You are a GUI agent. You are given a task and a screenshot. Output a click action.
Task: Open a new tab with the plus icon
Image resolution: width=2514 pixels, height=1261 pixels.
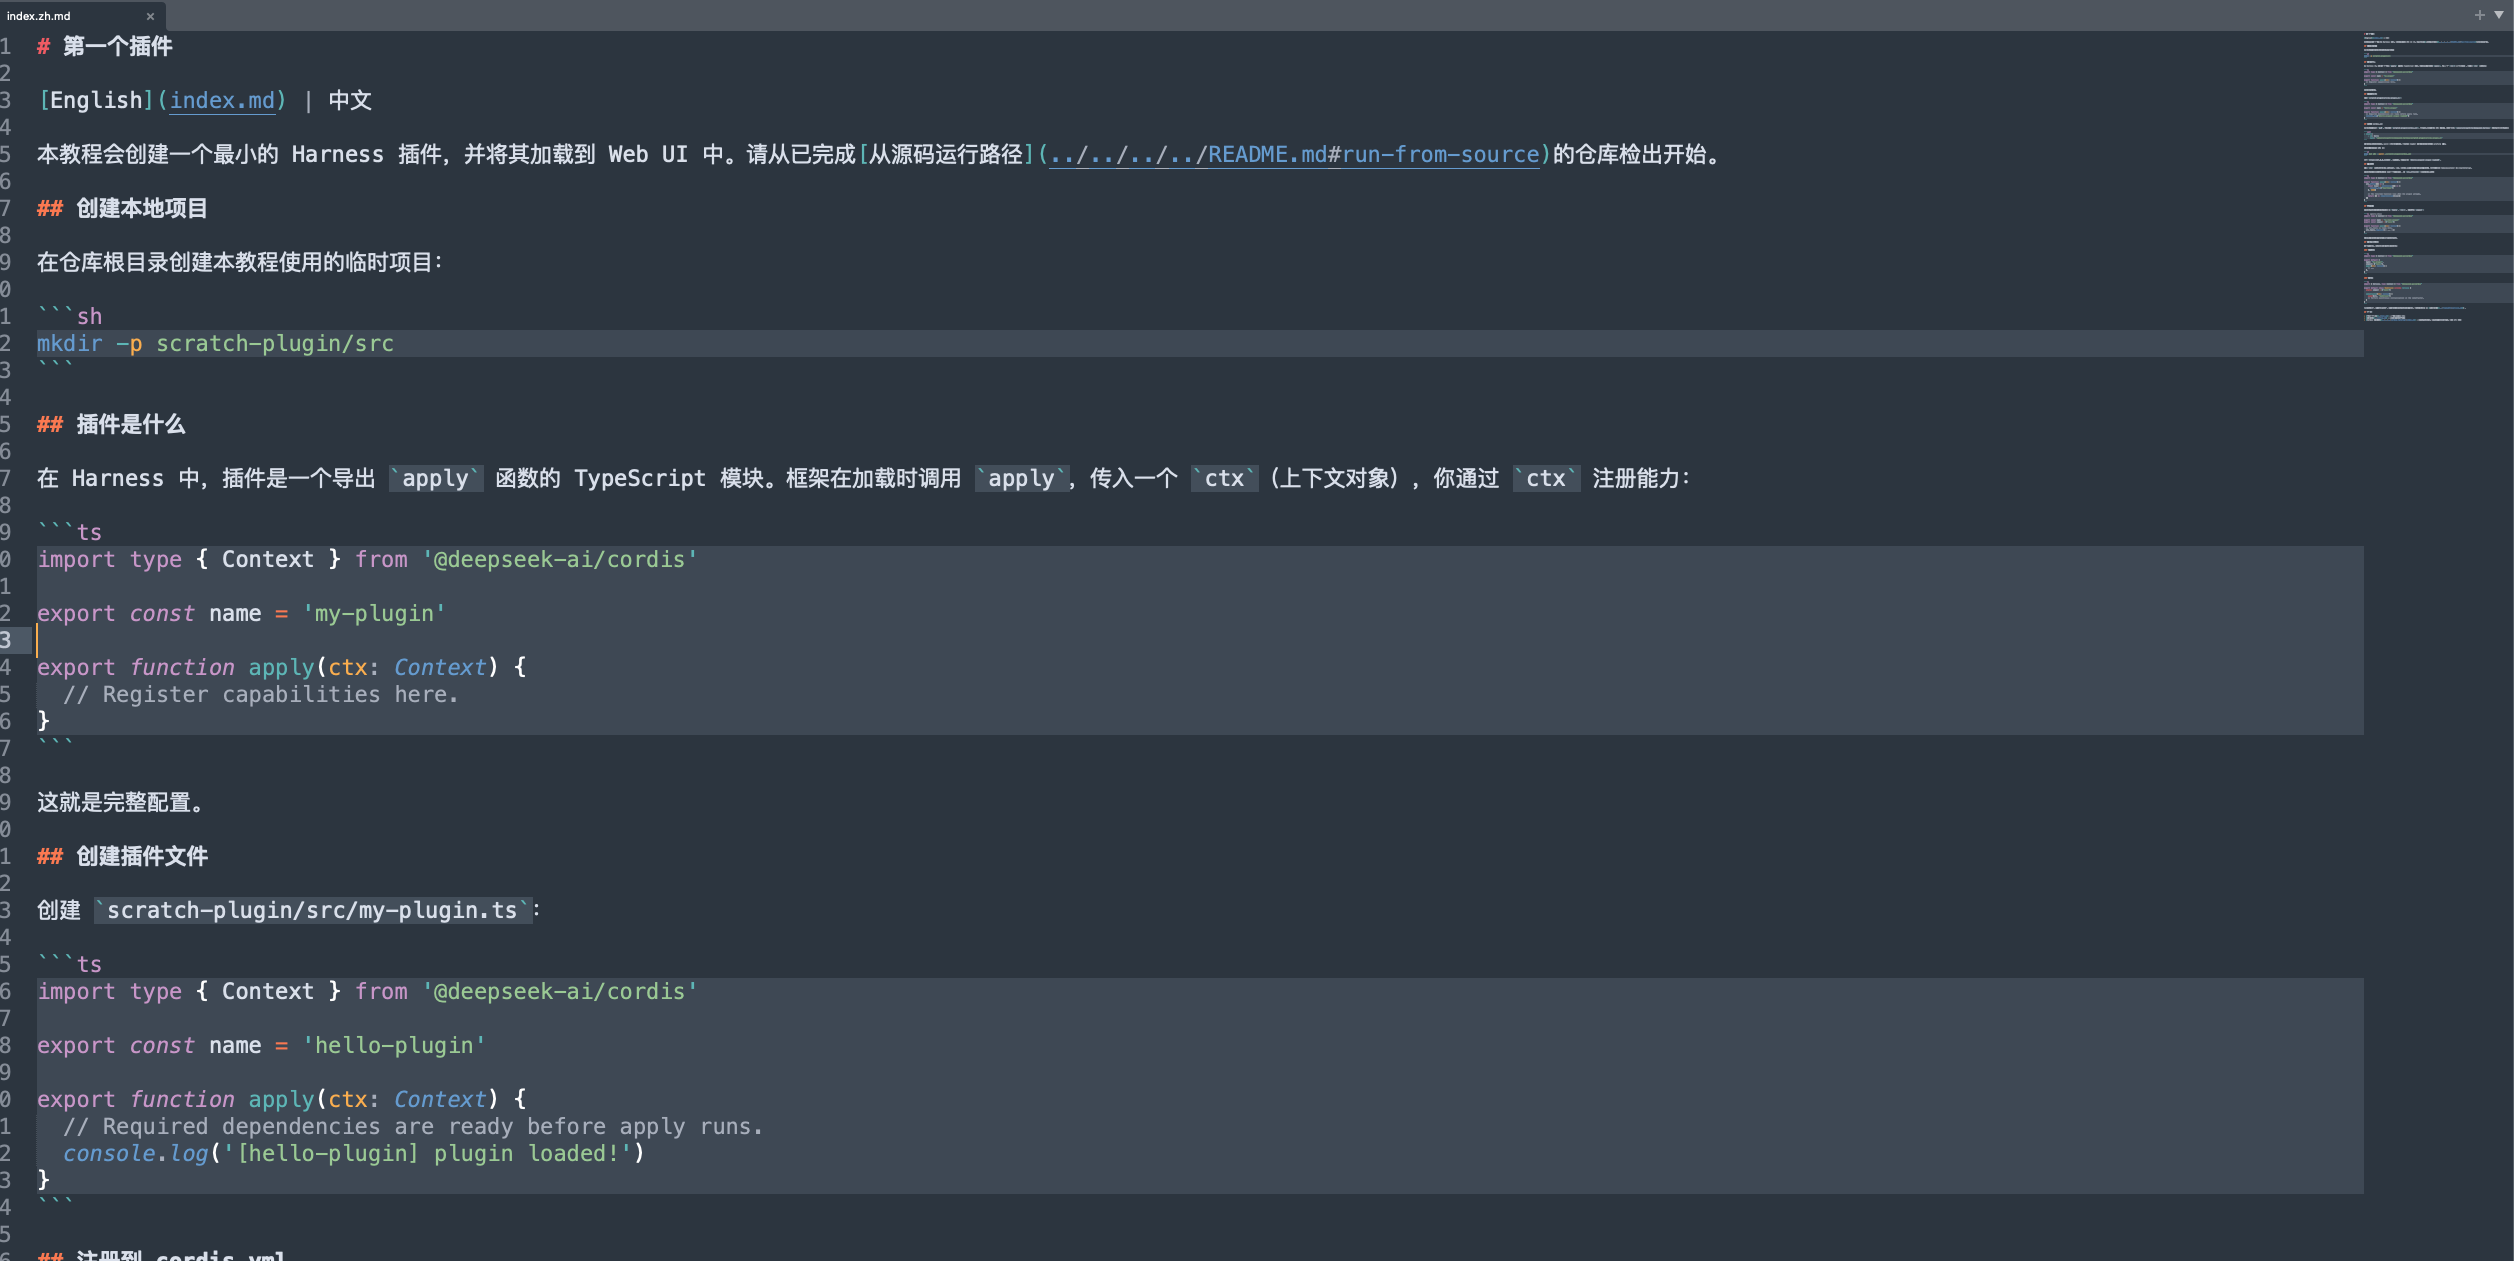click(x=2480, y=15)
